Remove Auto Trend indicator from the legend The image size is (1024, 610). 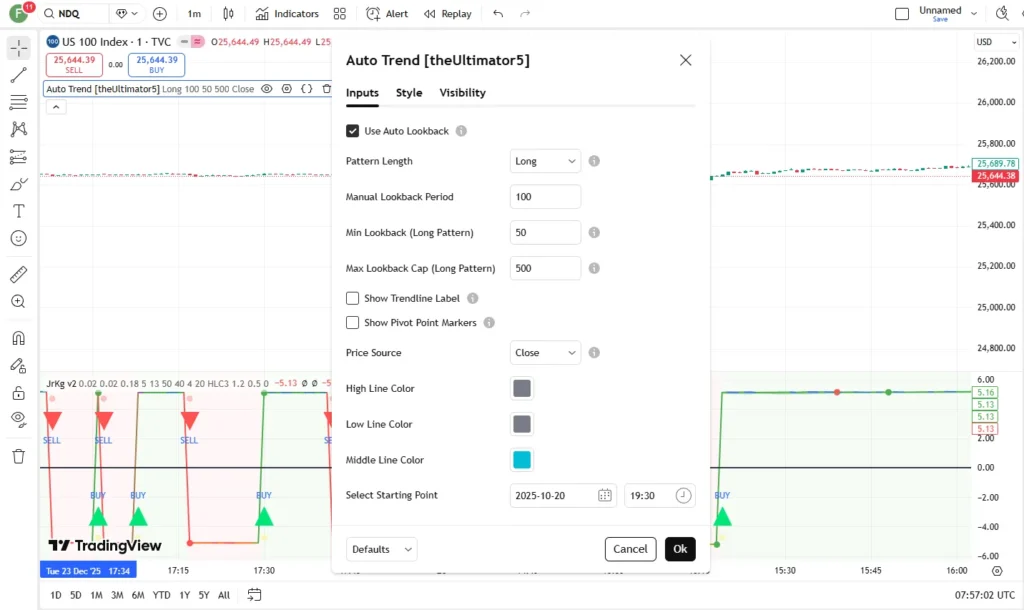pos(327,89)
